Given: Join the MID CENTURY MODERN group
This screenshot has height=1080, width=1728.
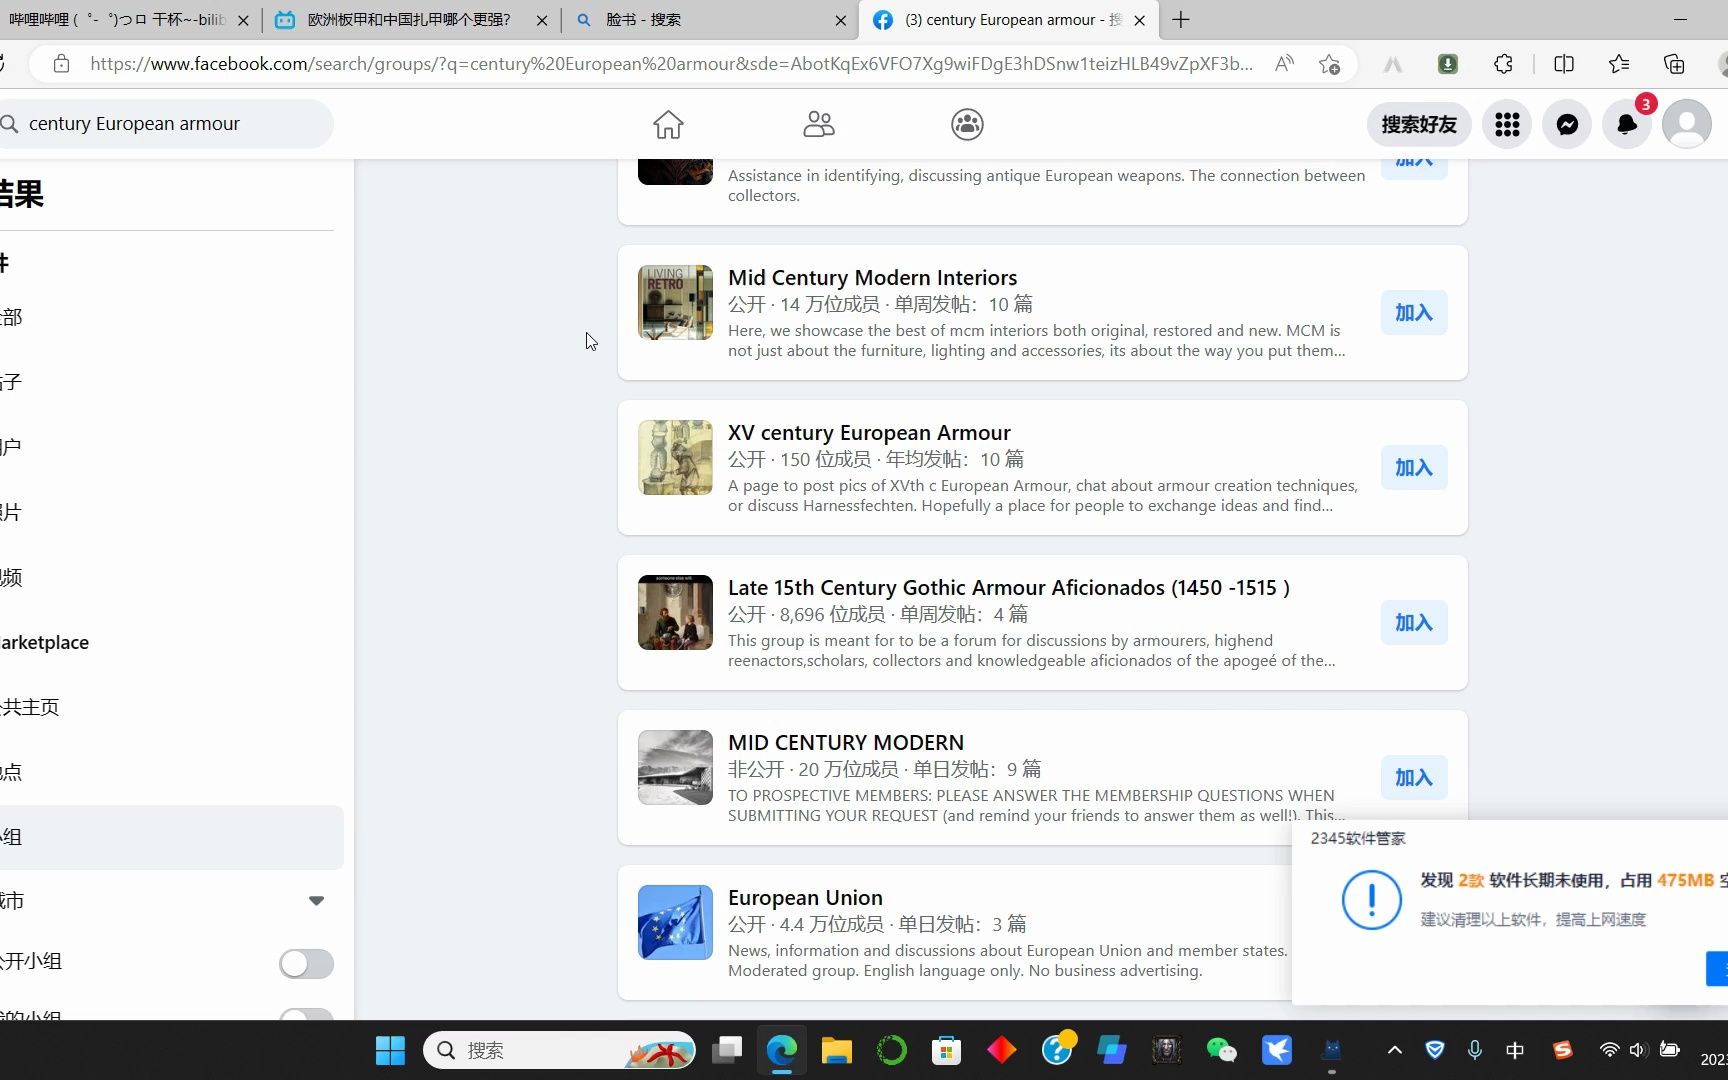Looking at the screenshot, I should click(x=1414, y=777).
